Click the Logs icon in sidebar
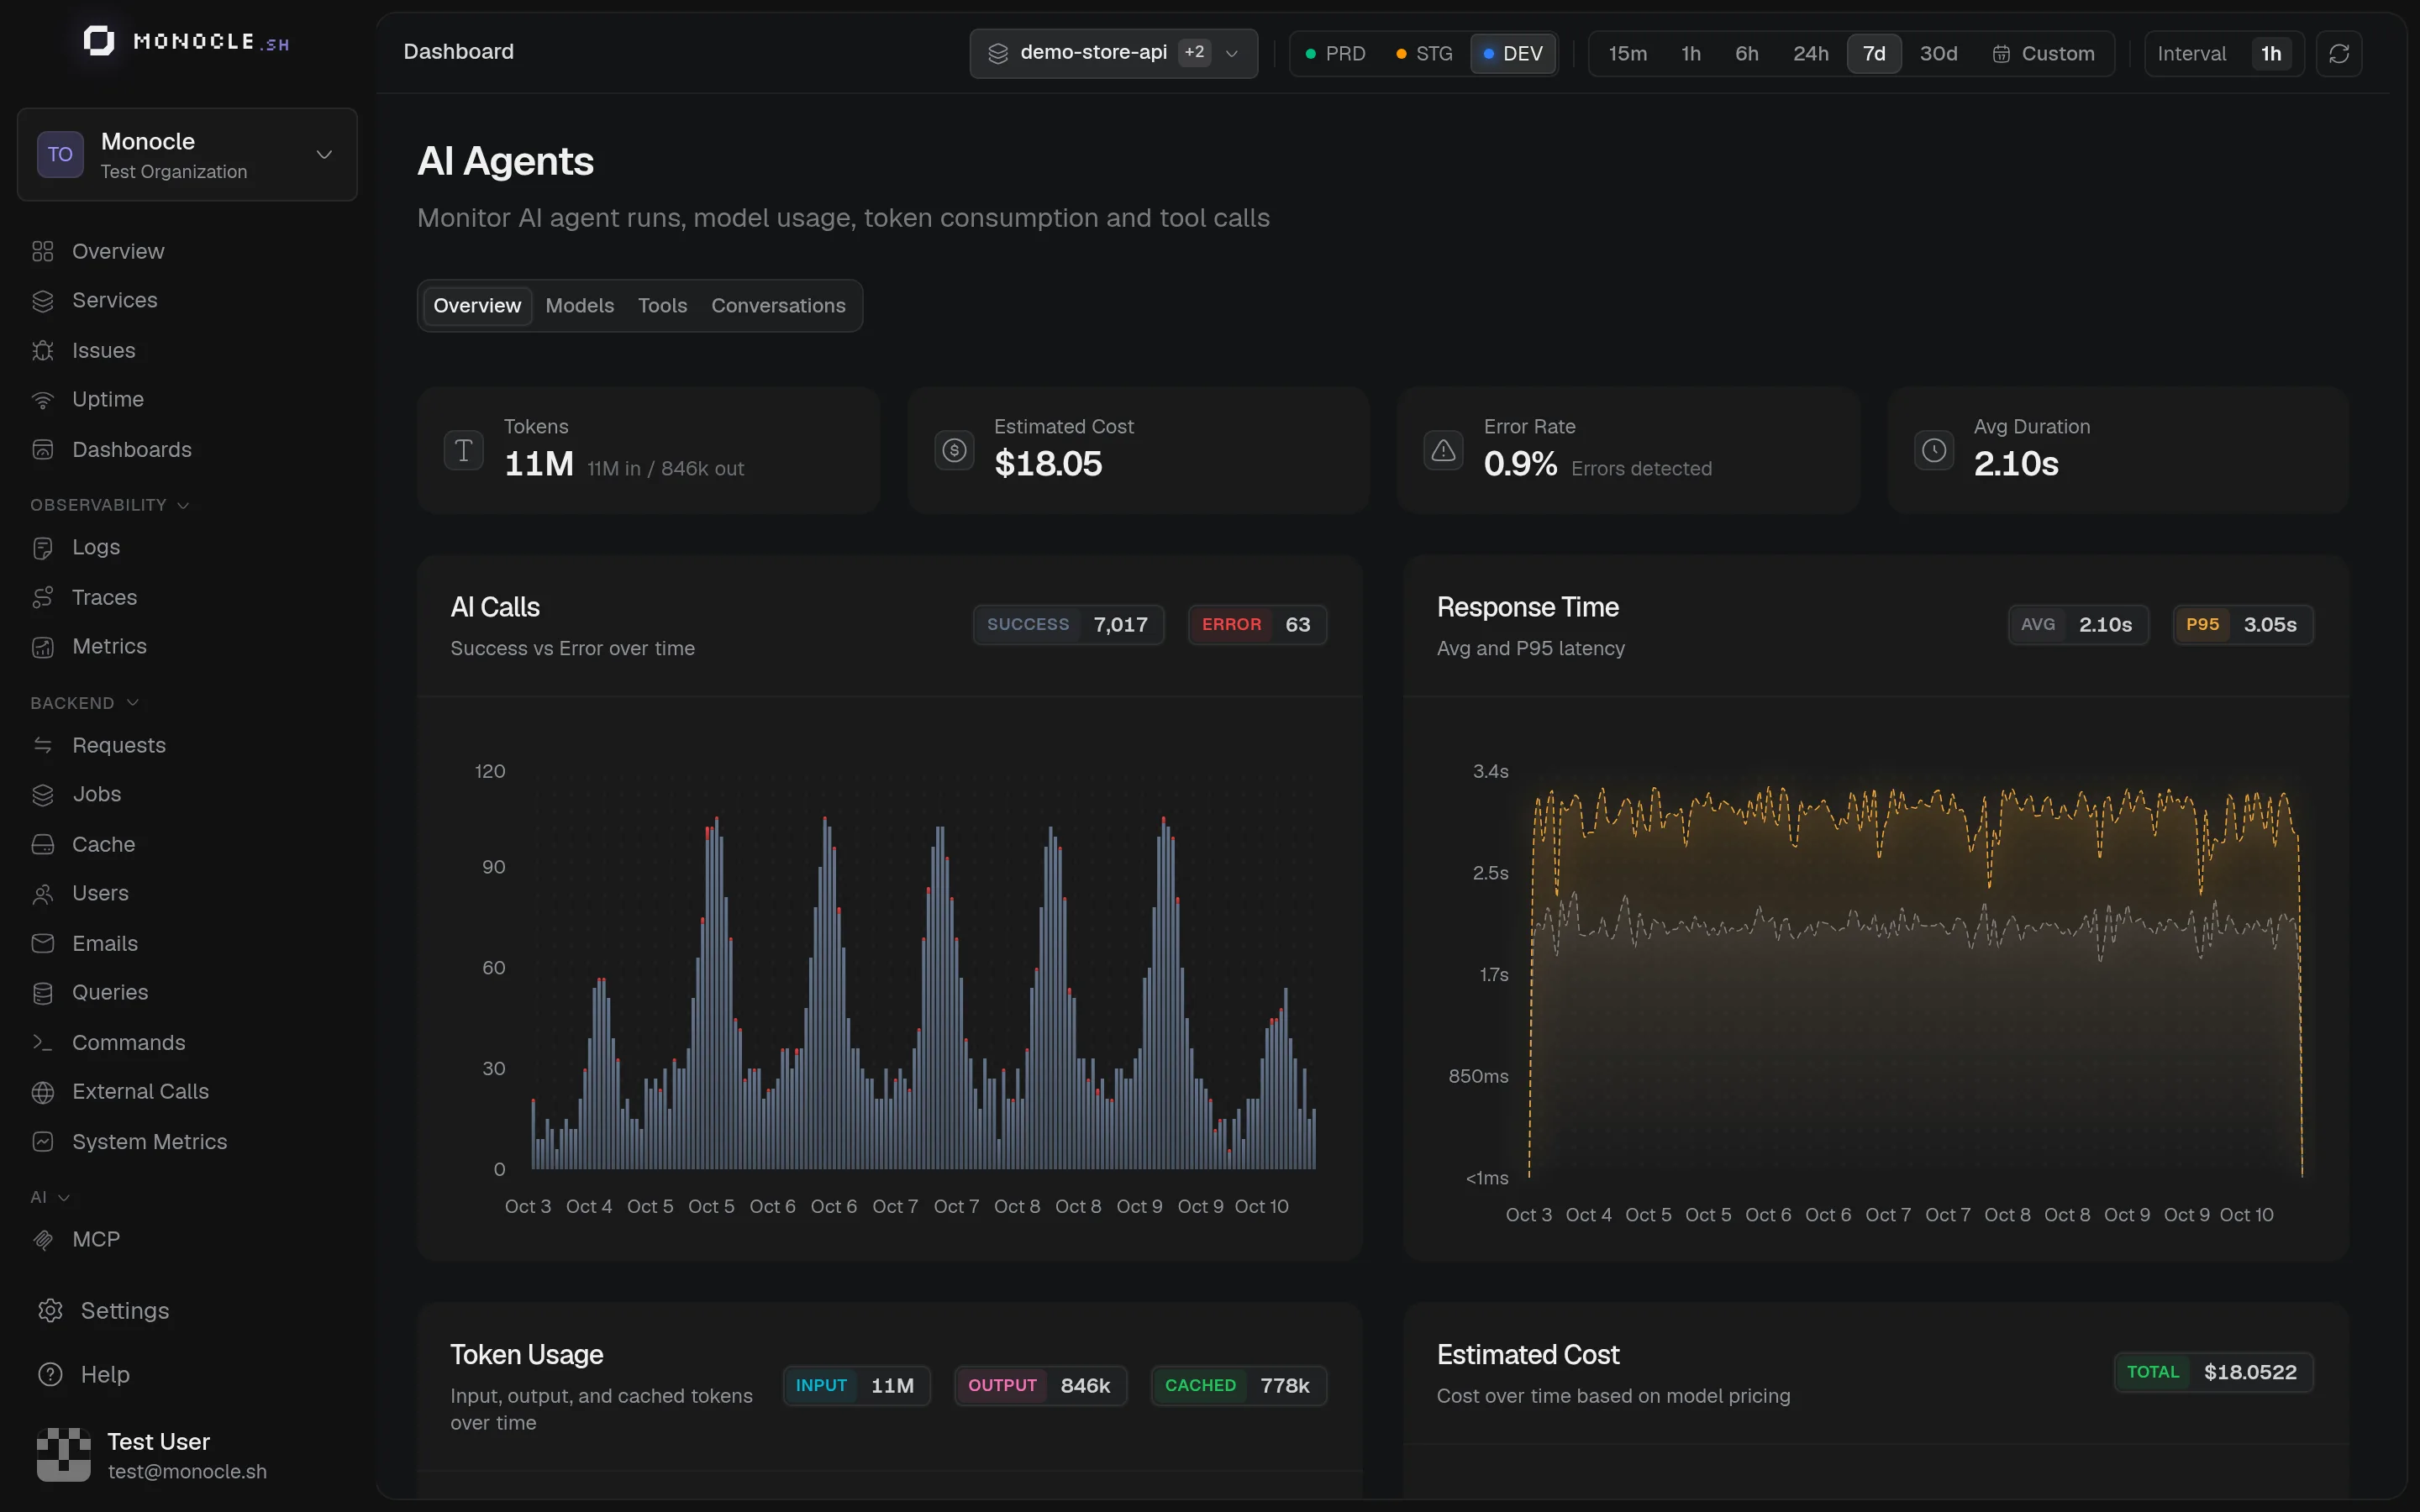This screenshot has height=1512, width=2420. 42,547
